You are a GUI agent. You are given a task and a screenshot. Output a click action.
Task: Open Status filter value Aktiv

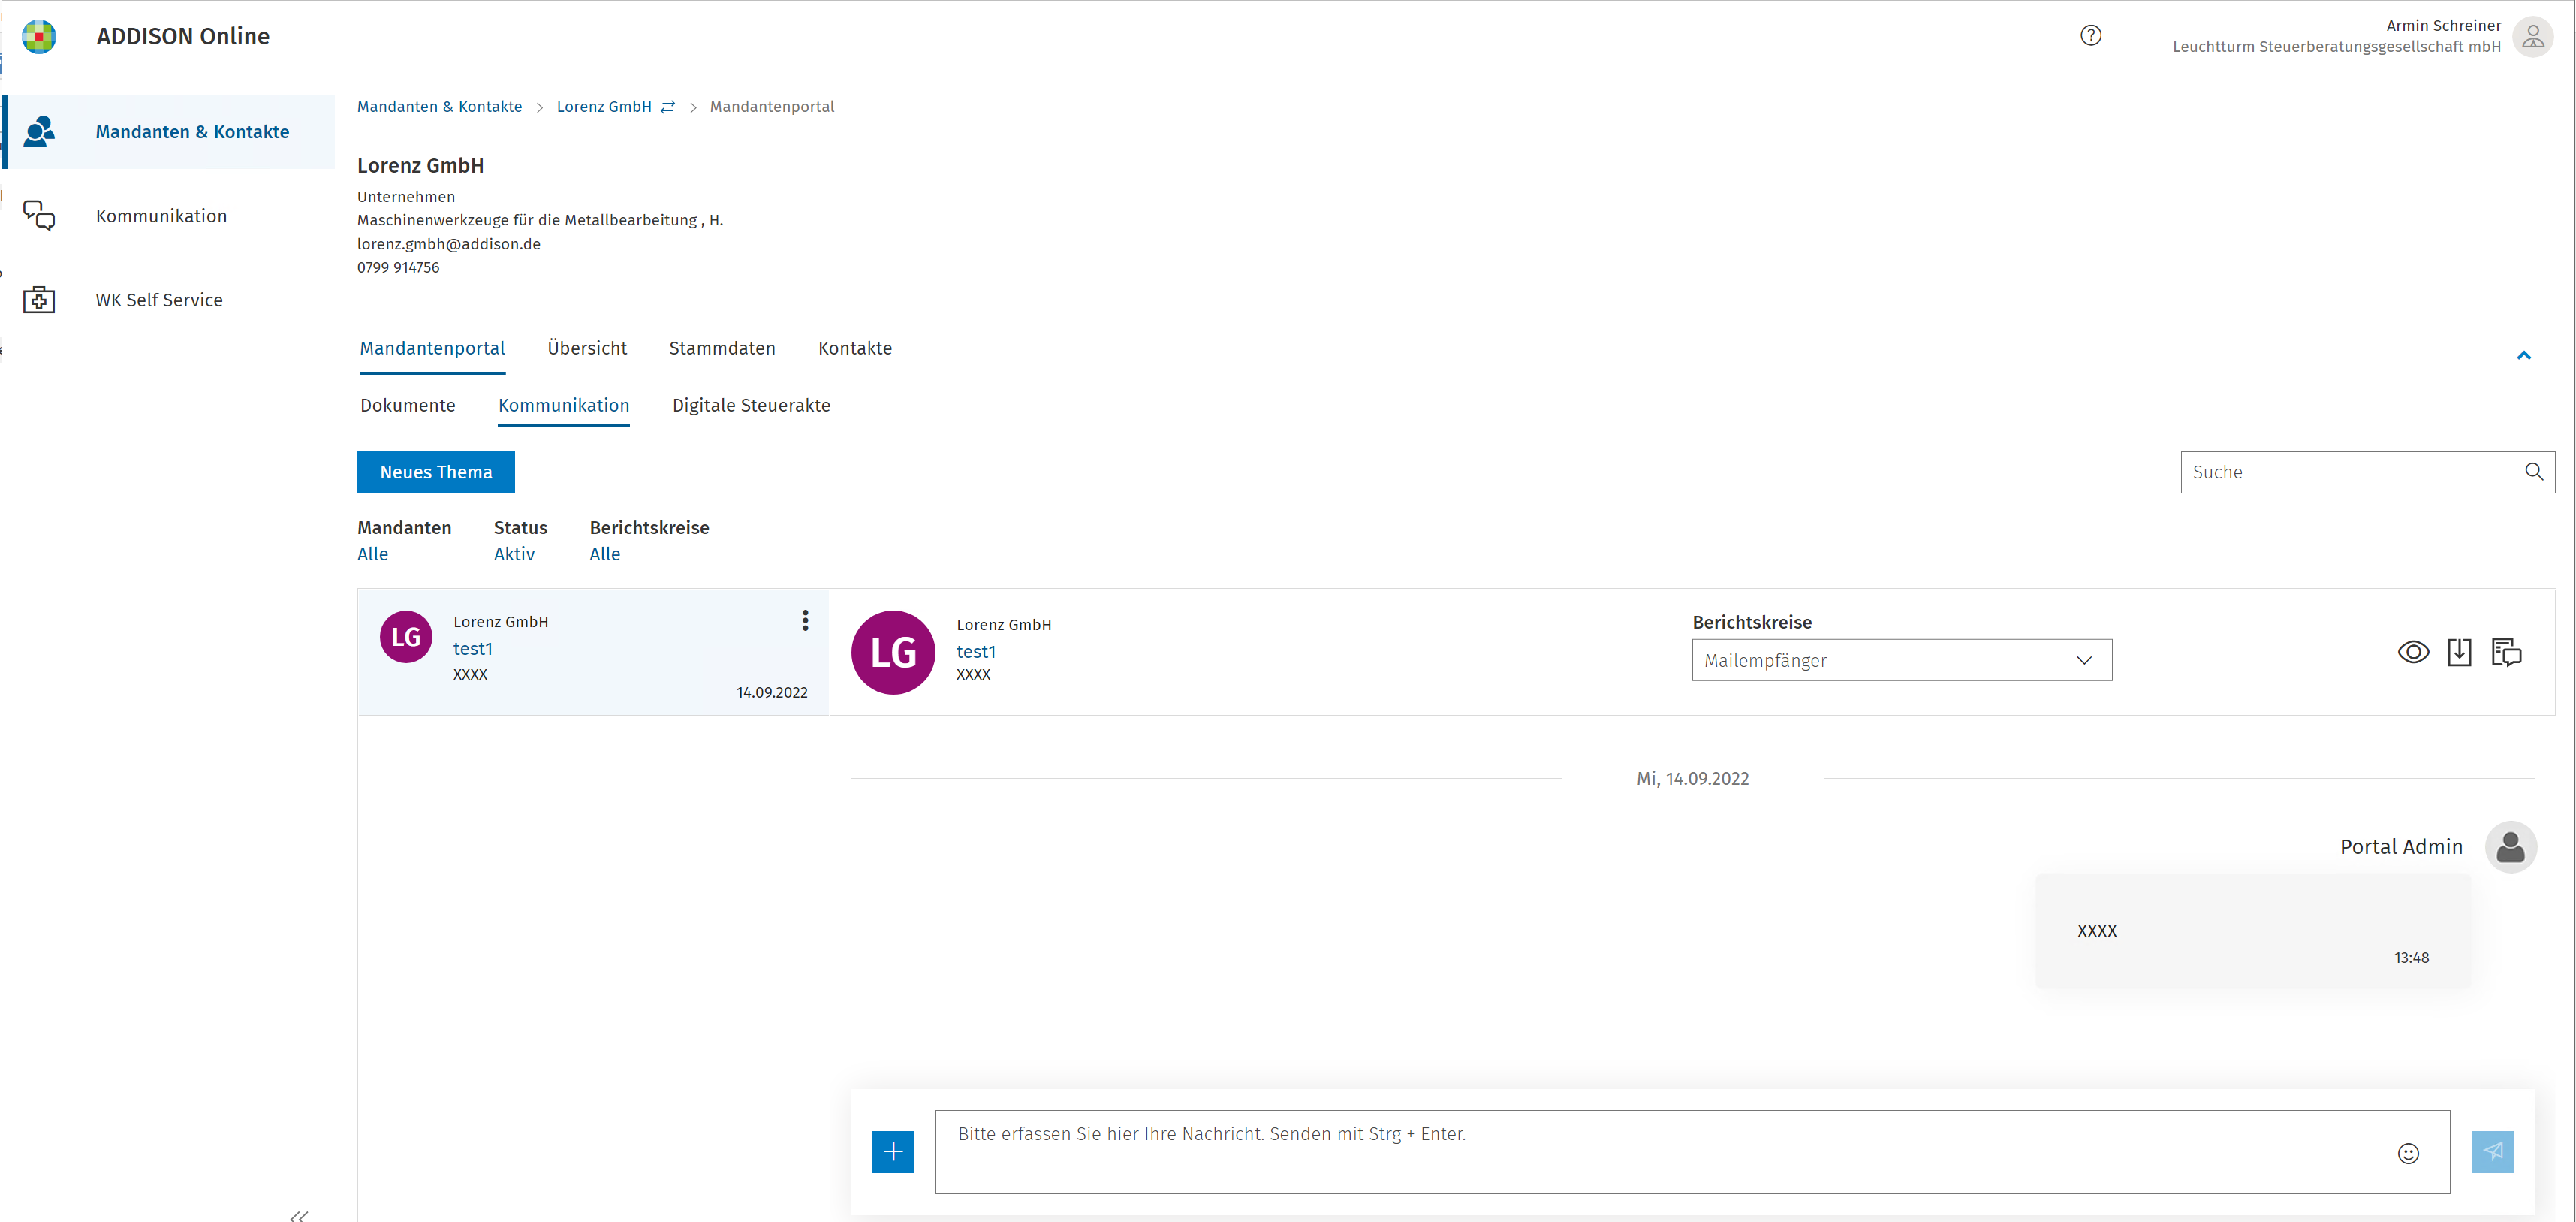click(x=514, y=554)
